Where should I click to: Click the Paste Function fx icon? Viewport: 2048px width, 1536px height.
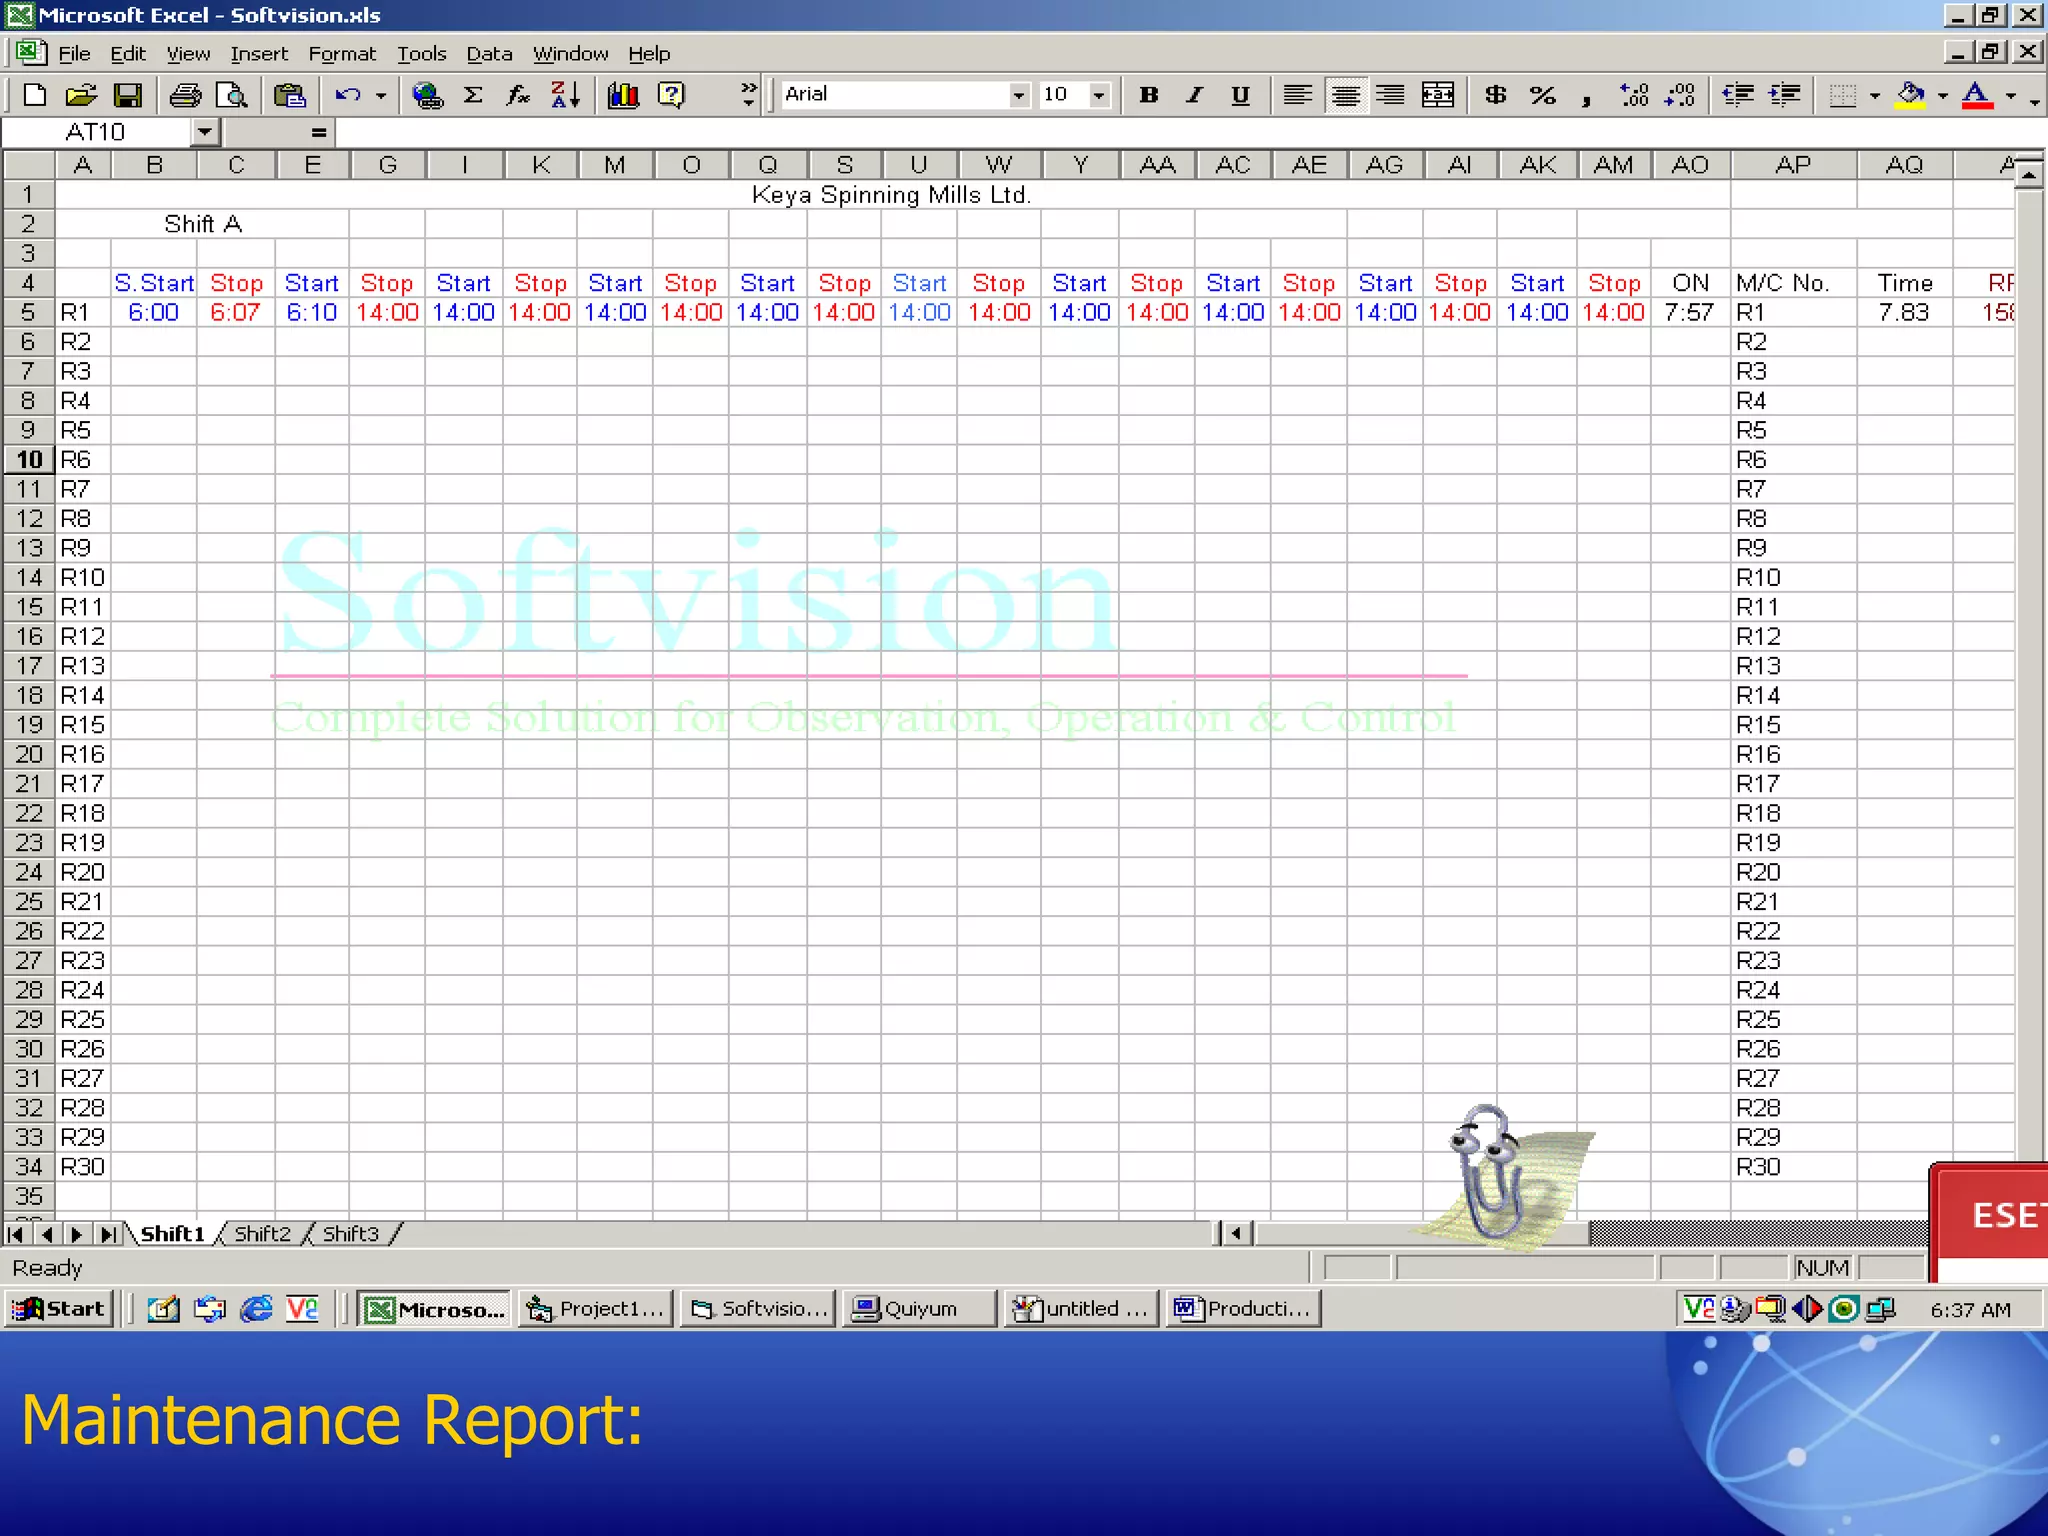point(518,95)
